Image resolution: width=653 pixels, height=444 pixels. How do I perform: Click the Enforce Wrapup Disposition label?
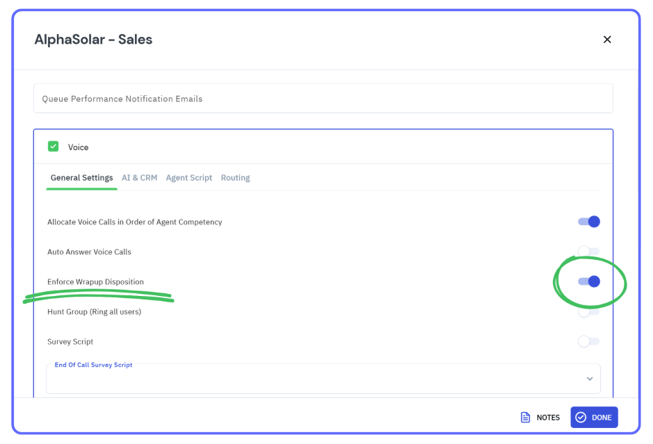pyautogui.click(x=95, y=282)
